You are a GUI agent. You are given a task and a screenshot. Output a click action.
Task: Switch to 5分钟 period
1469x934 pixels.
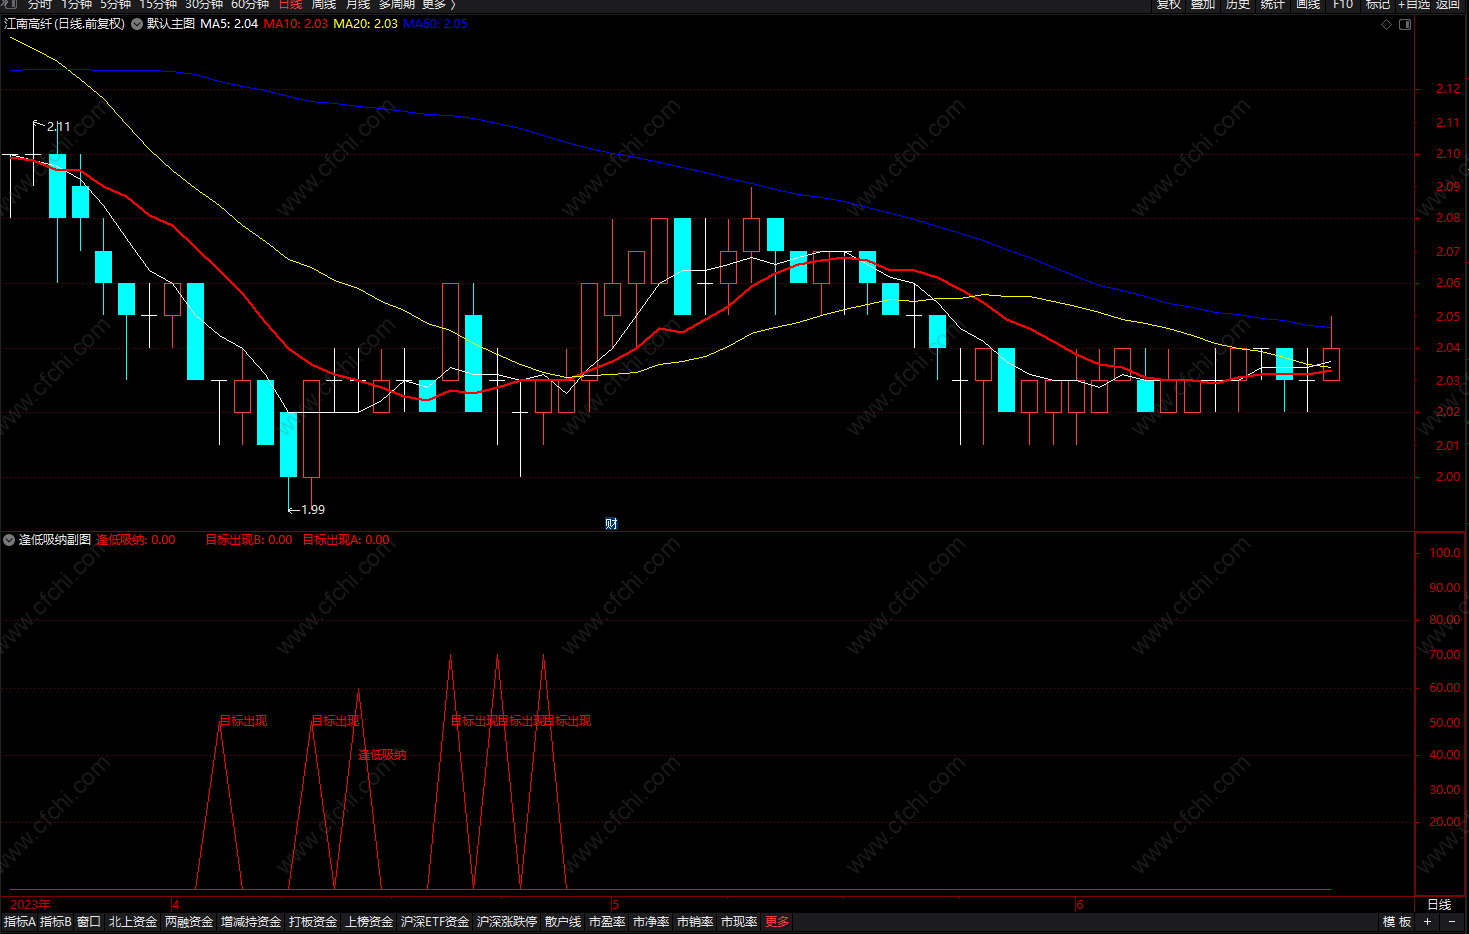116,5
